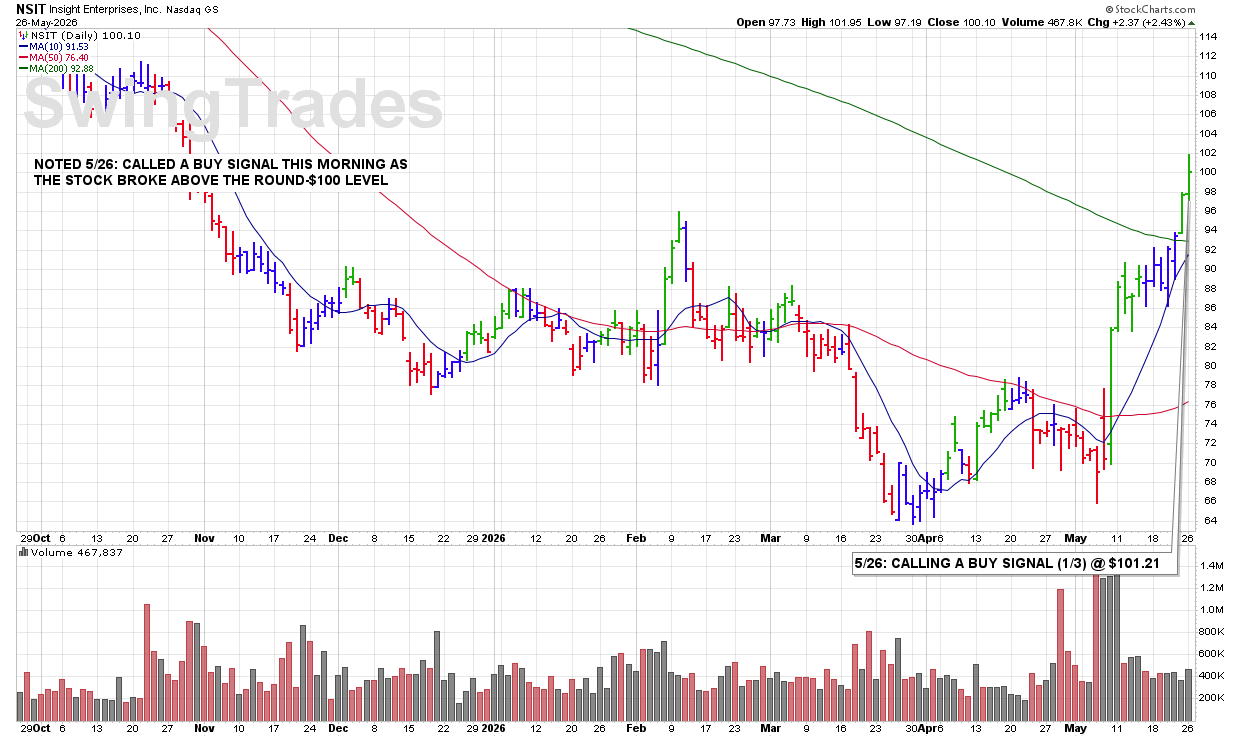Screen dimensions: 1240x737
Task: Click the 108 price axis label
Action: pyautogui.click(x=1208, y=94)
